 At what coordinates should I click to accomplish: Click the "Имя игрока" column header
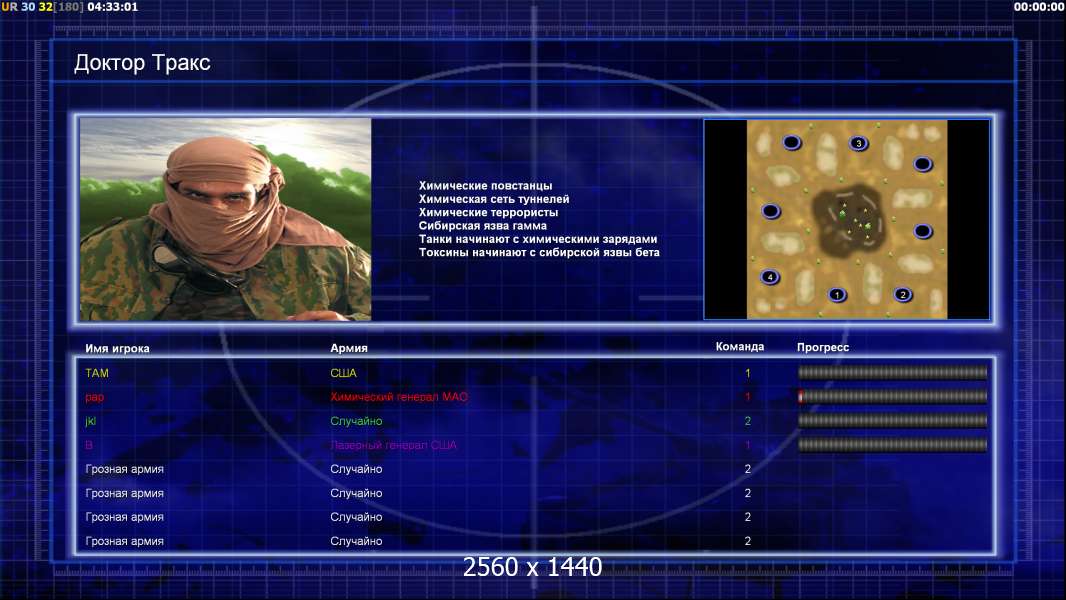117,348
